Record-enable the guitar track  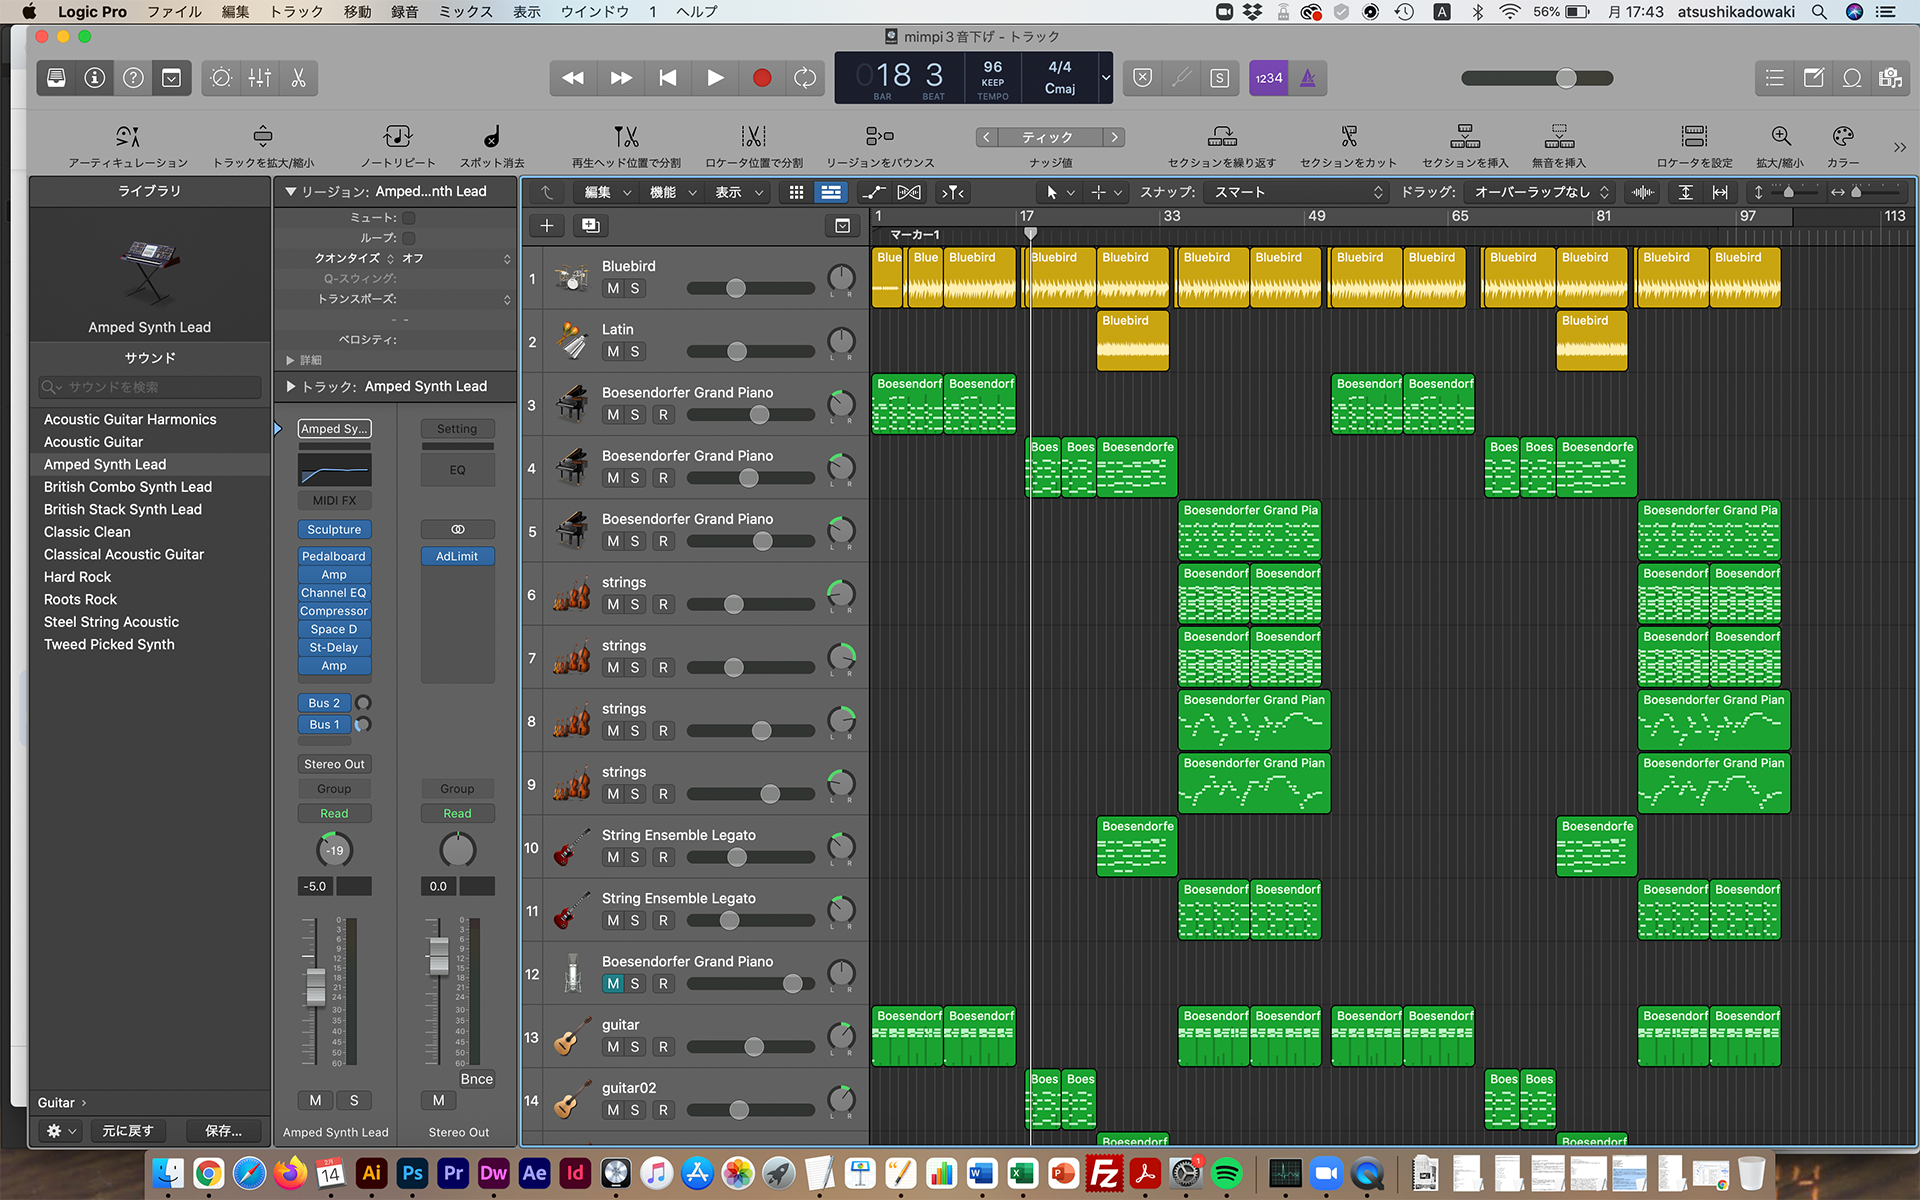pos(663,1046)
